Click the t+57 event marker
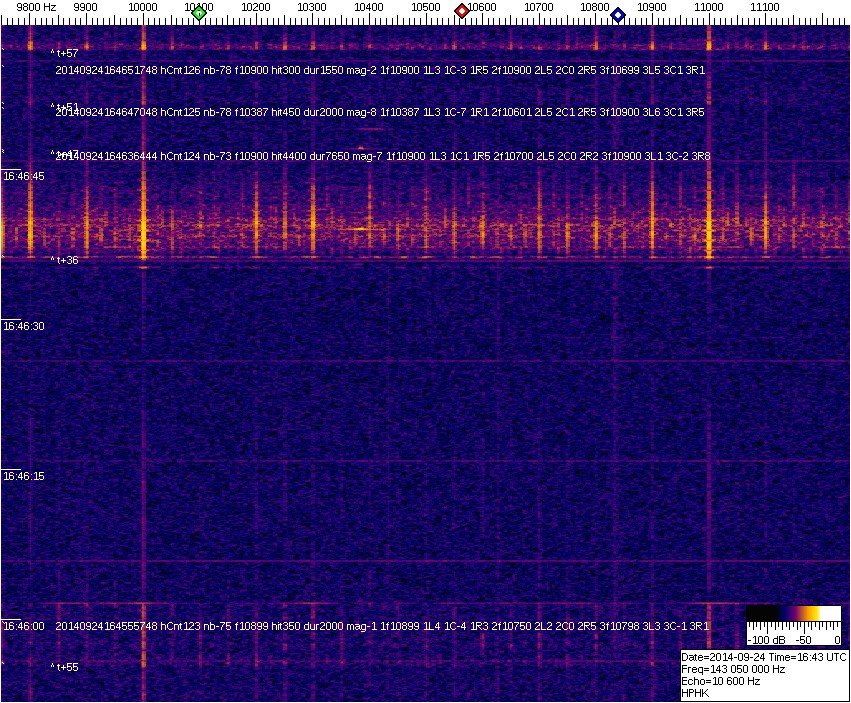851x703 pixels. click(66, 53)
